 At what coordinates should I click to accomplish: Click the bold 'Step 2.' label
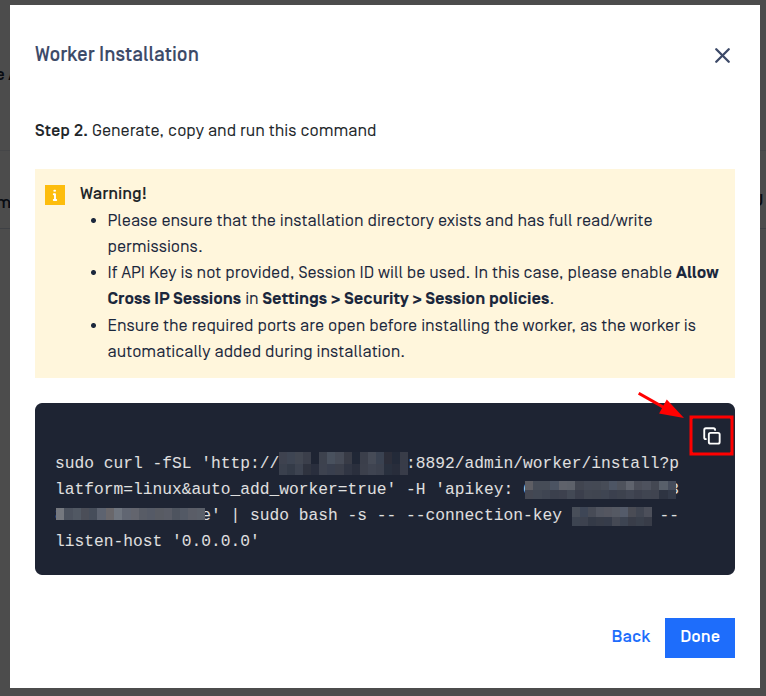coord(61,131)
